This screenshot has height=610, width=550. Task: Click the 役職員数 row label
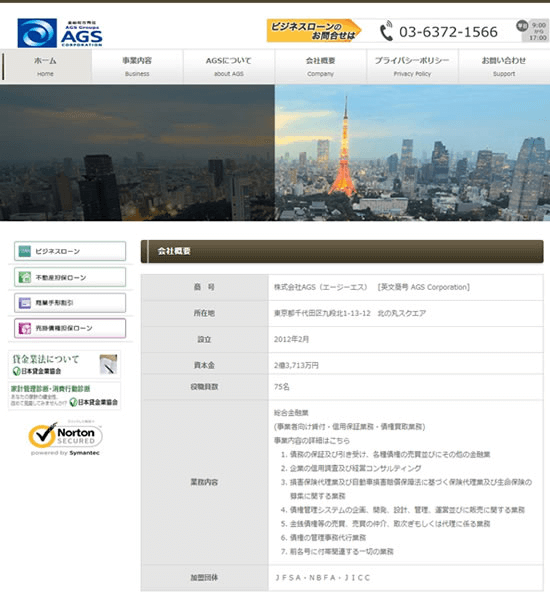pos(204,387)
